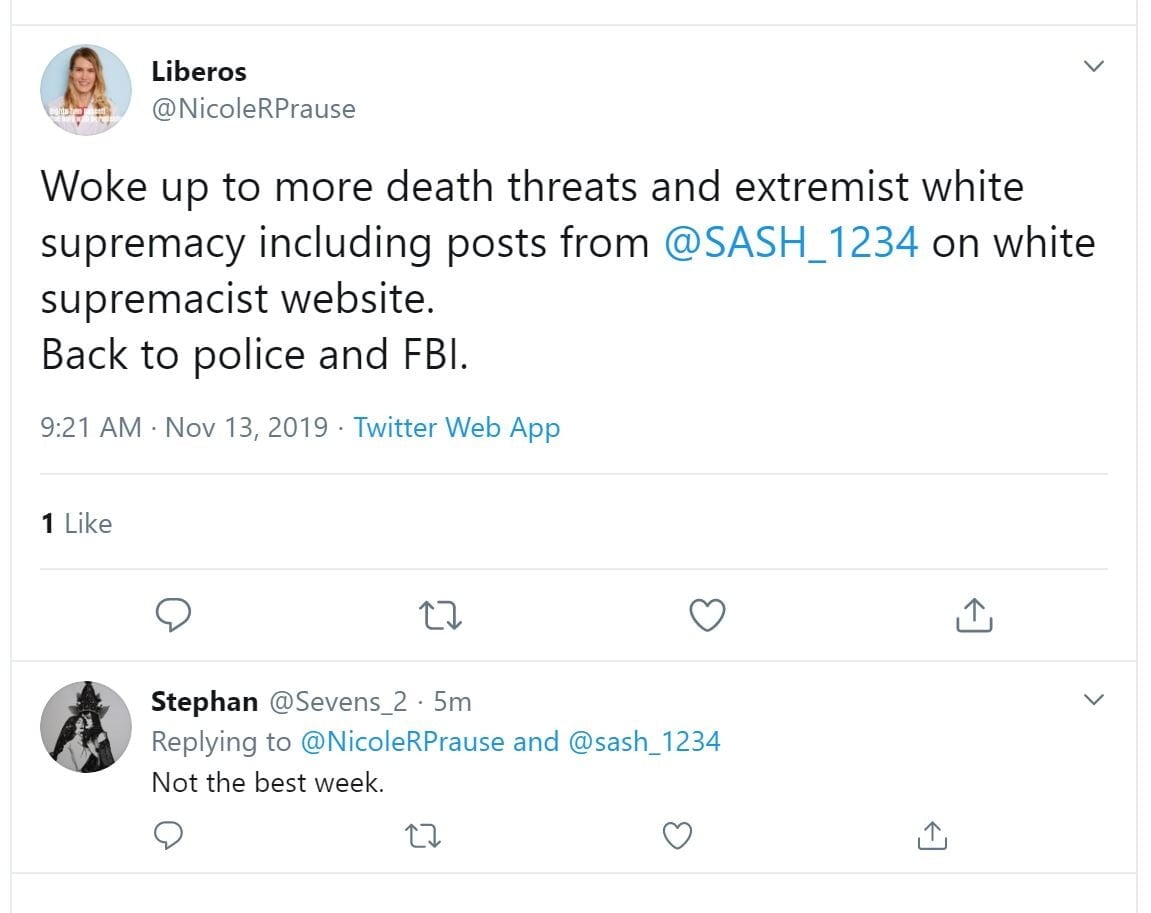This screenshot has width=1151, height=913.
Task: Open more options chevron on Liberos tweet
Action: click(x=1094, y=67)
